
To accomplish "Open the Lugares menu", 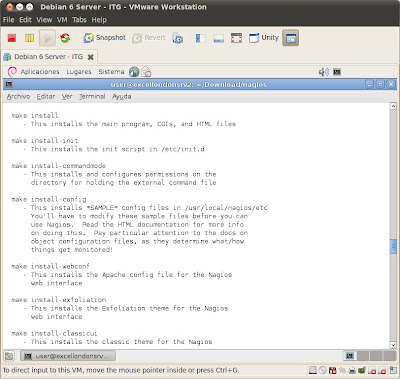I will (79, 72).
